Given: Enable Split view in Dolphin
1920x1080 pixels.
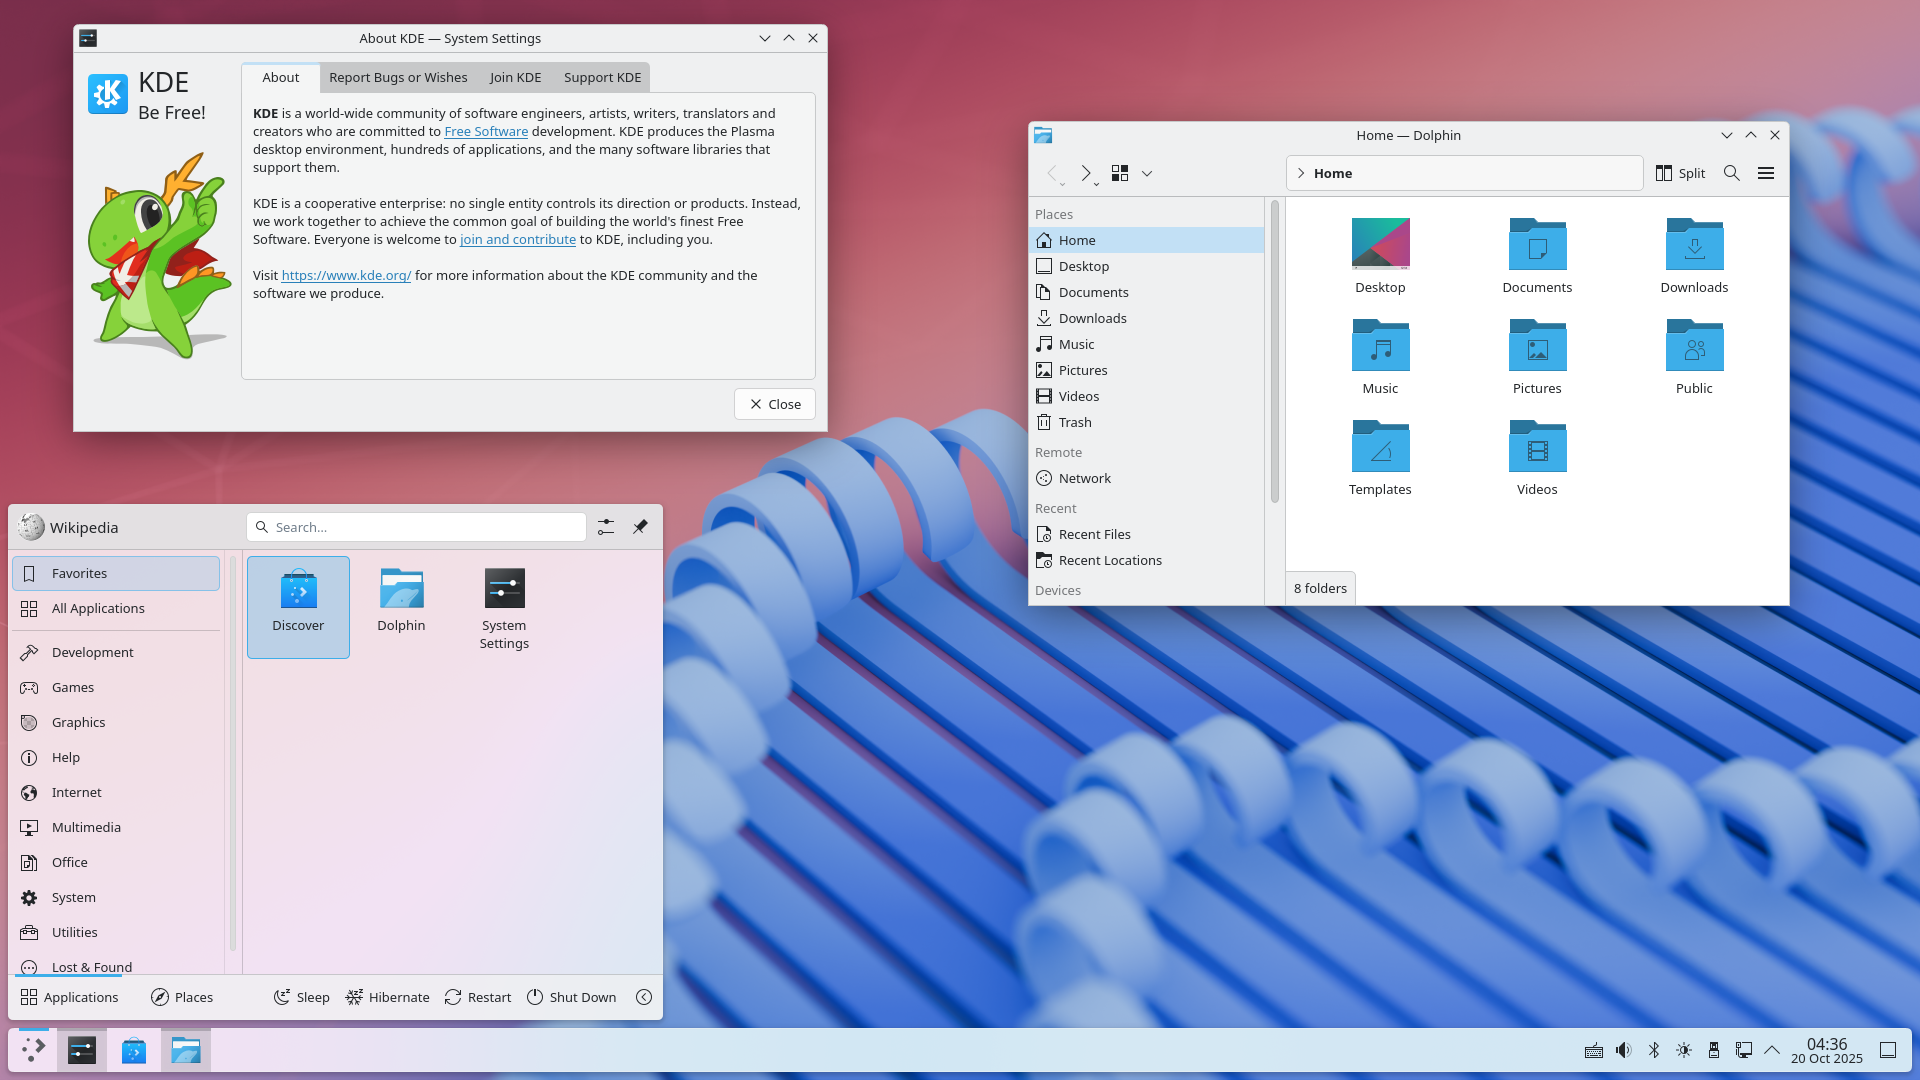Looking at the screenshot, I should coord(1679,172).
